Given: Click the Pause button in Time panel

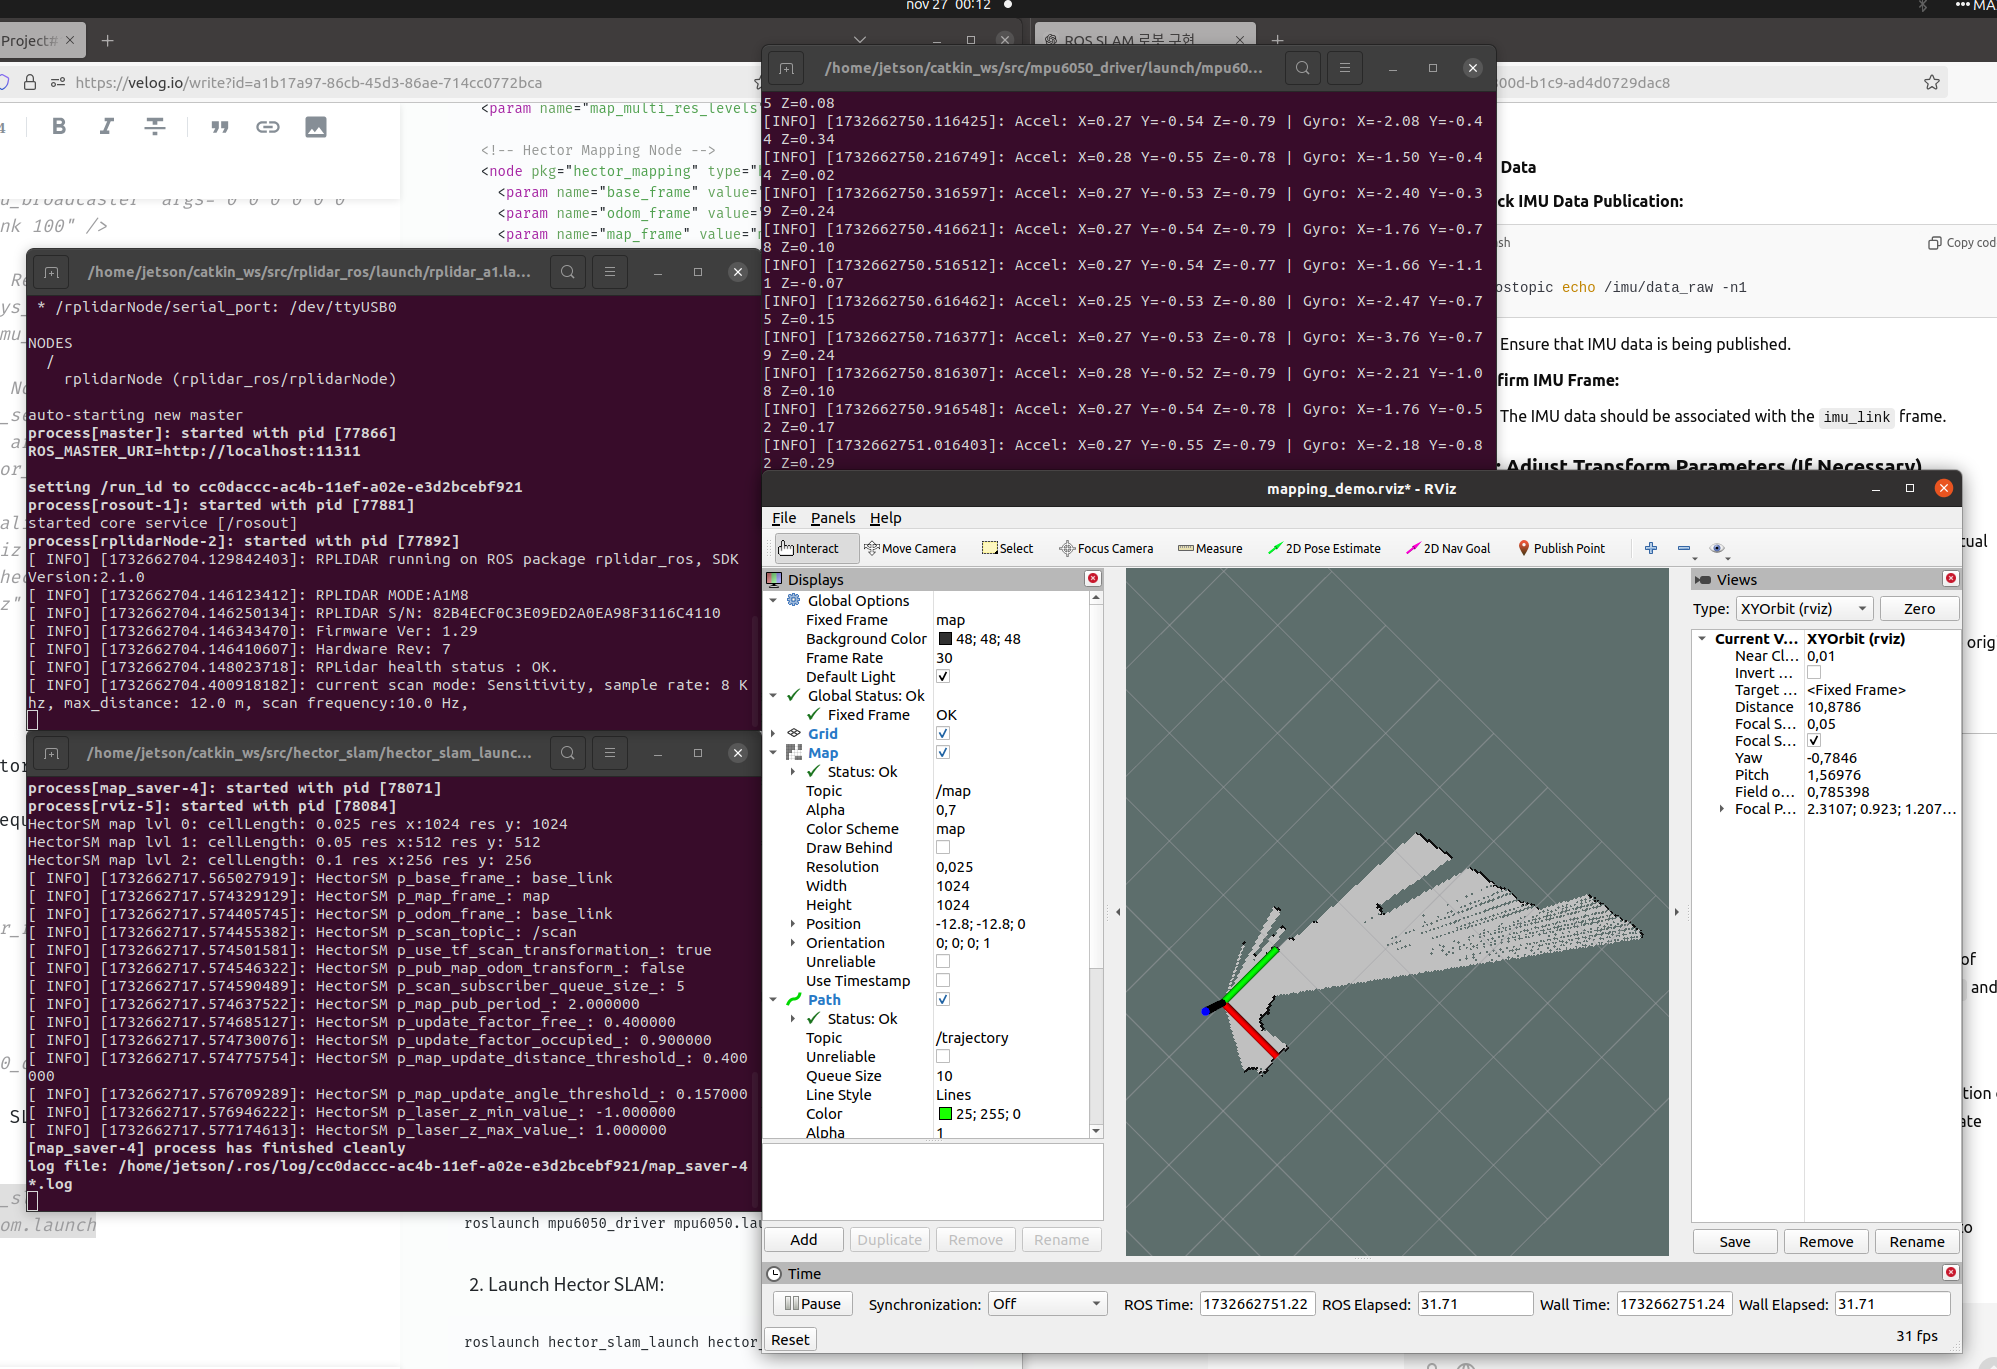Looking at the screenshot, I should pos(812,1304).
